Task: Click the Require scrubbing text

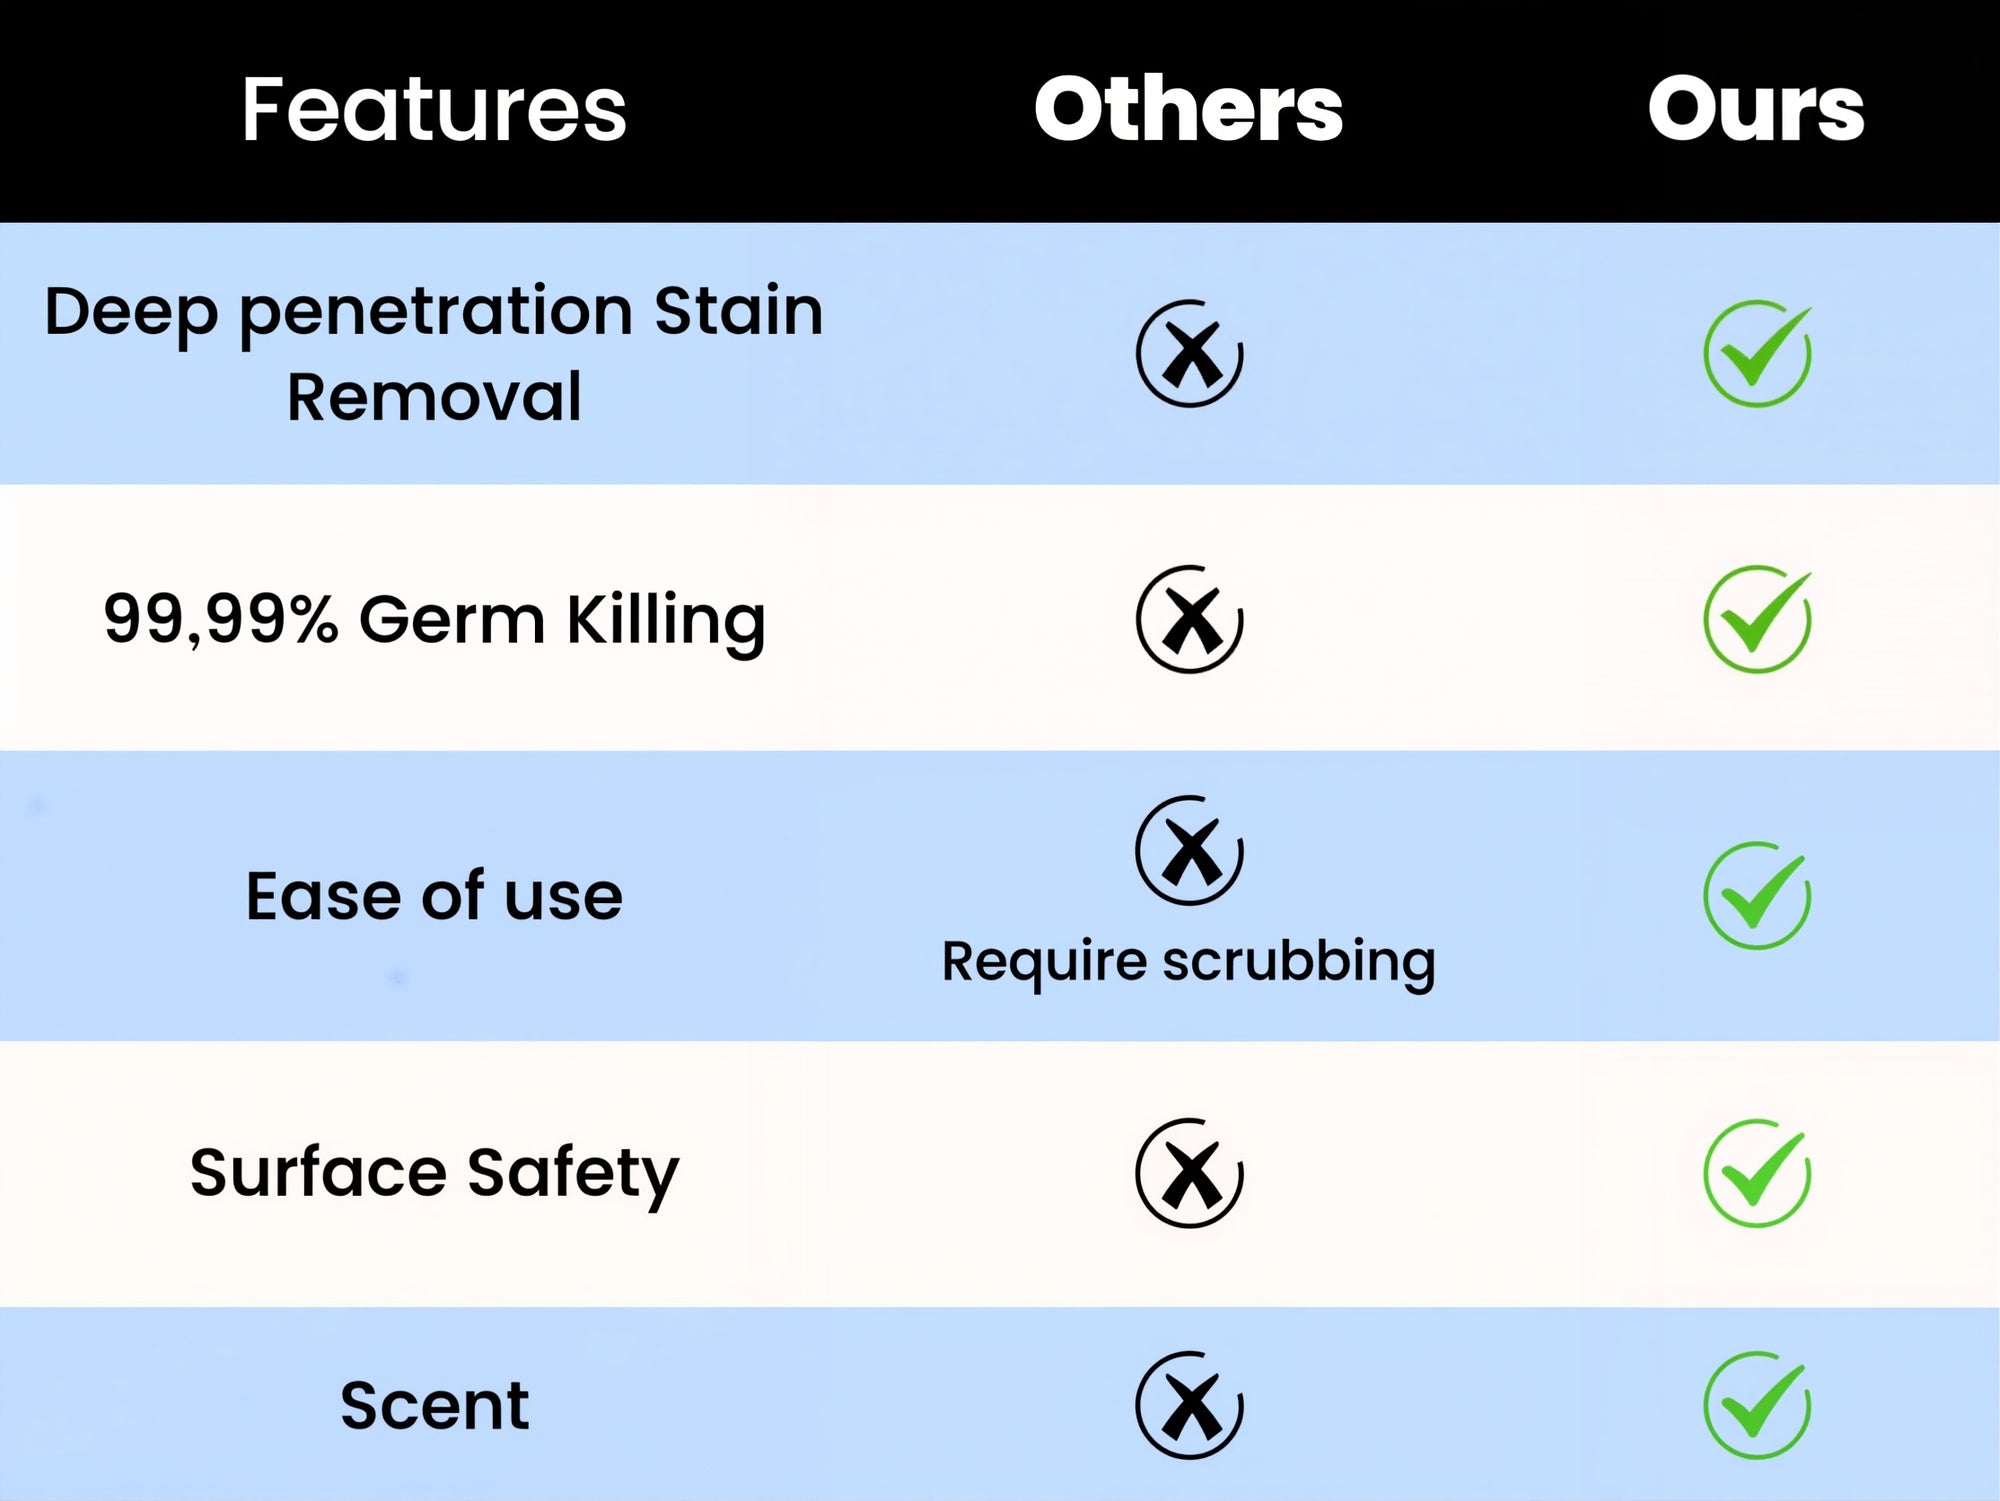Action: 1188,961
